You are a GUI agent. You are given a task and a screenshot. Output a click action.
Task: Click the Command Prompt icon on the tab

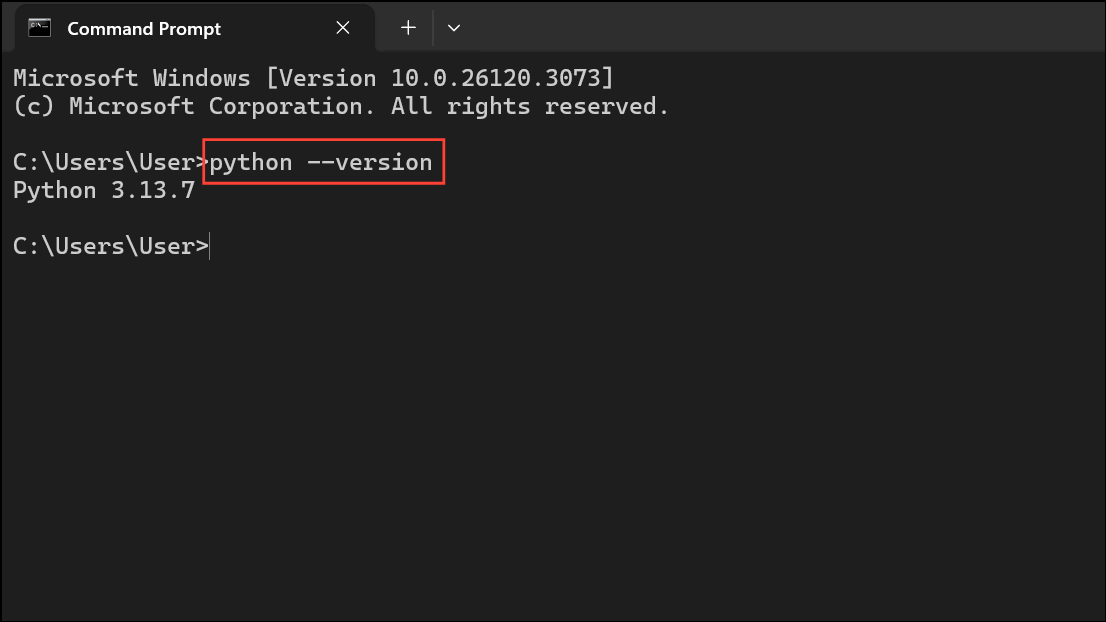click(39, 27)
